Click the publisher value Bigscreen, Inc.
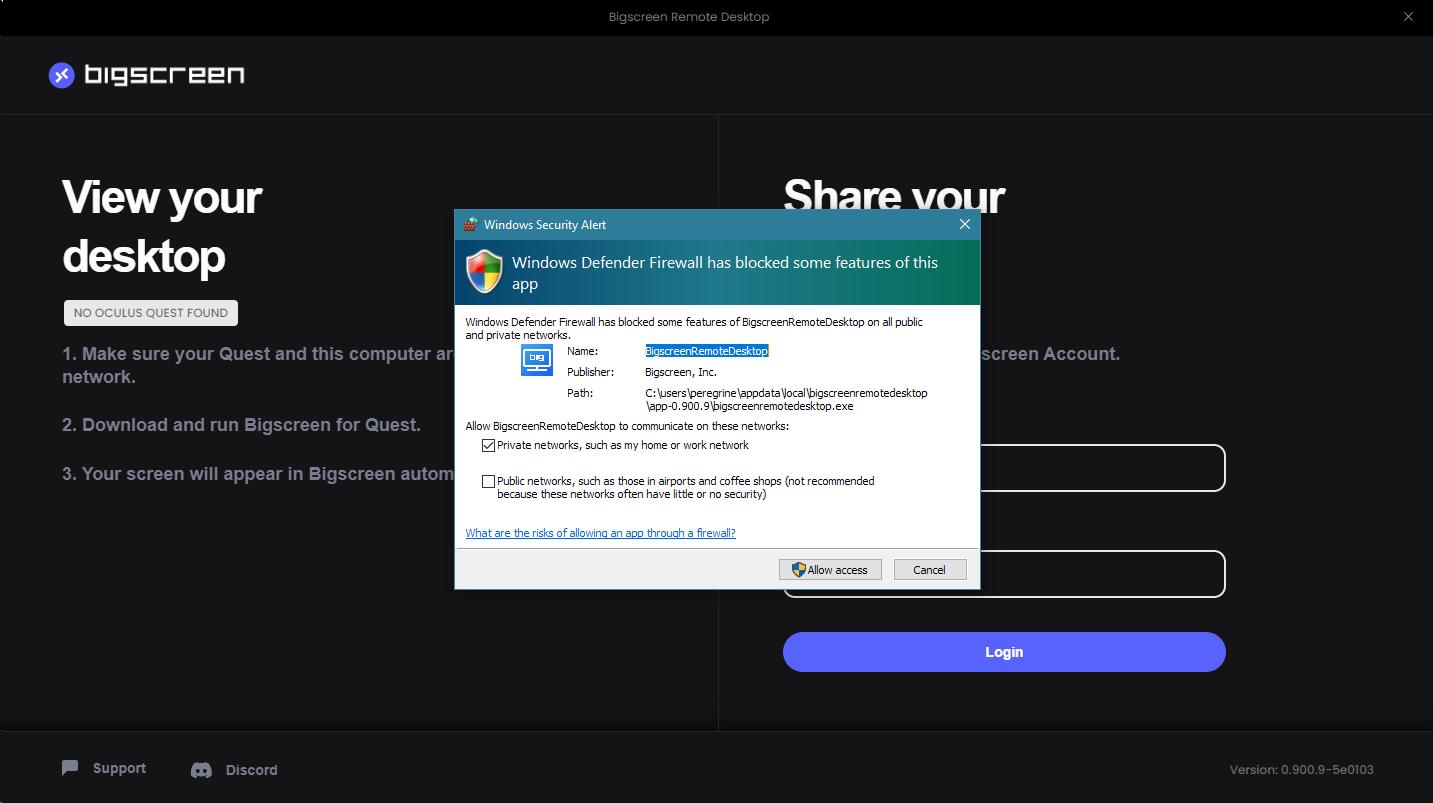Viewport: 1433px width, 803px height. (x=681, y=372)
